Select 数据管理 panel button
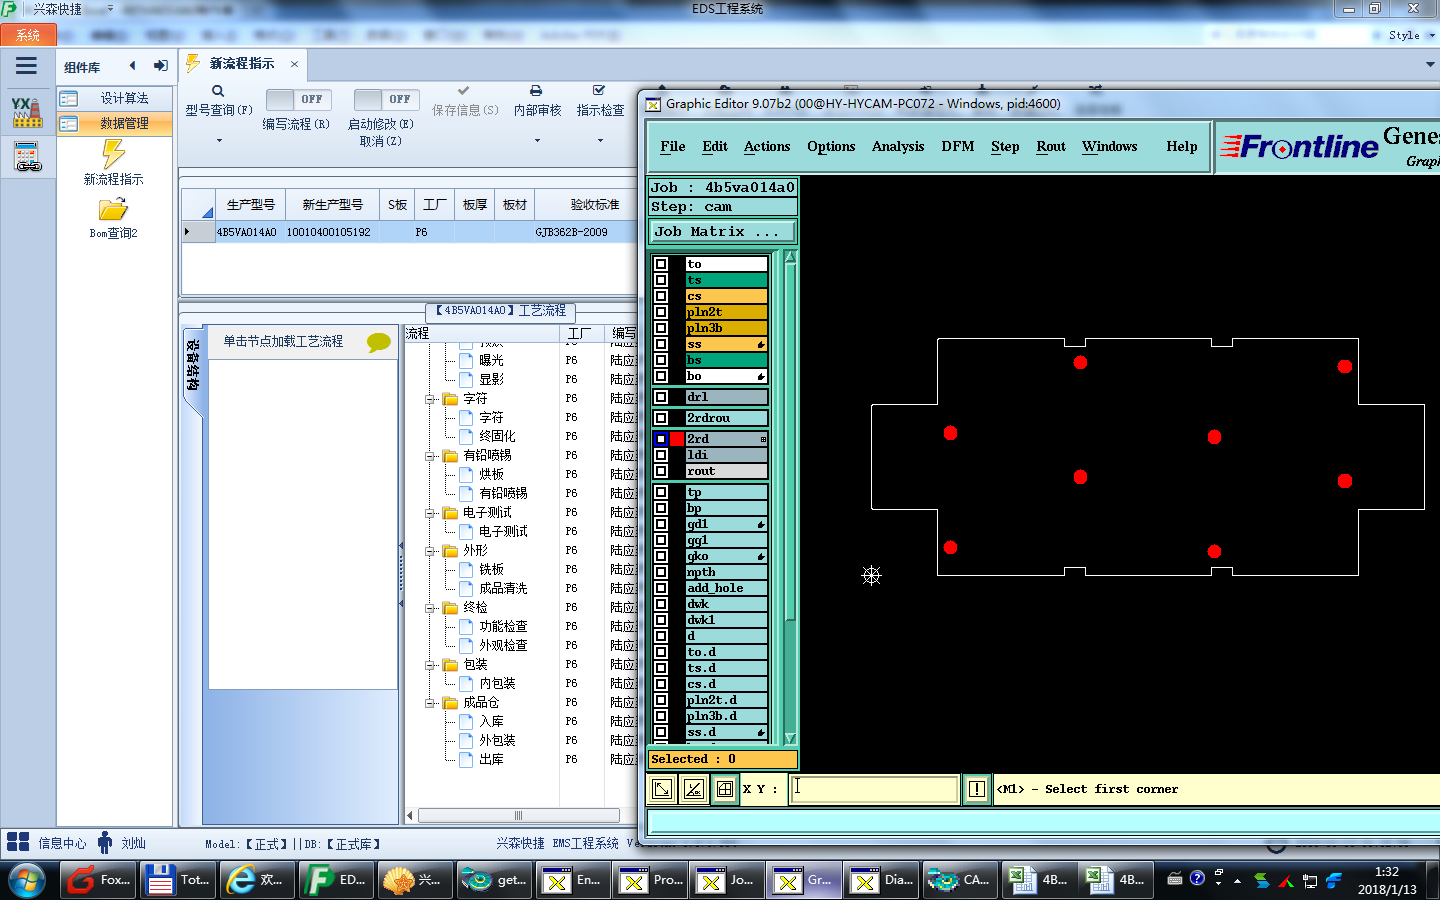Screen dimensions: 1440x900 click(x=115, y=123)
